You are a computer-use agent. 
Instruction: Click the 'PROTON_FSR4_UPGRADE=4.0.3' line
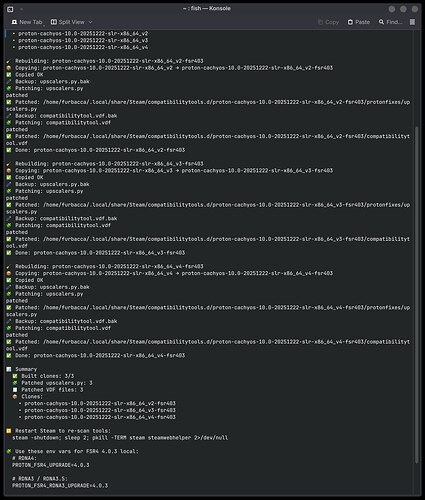51,465
